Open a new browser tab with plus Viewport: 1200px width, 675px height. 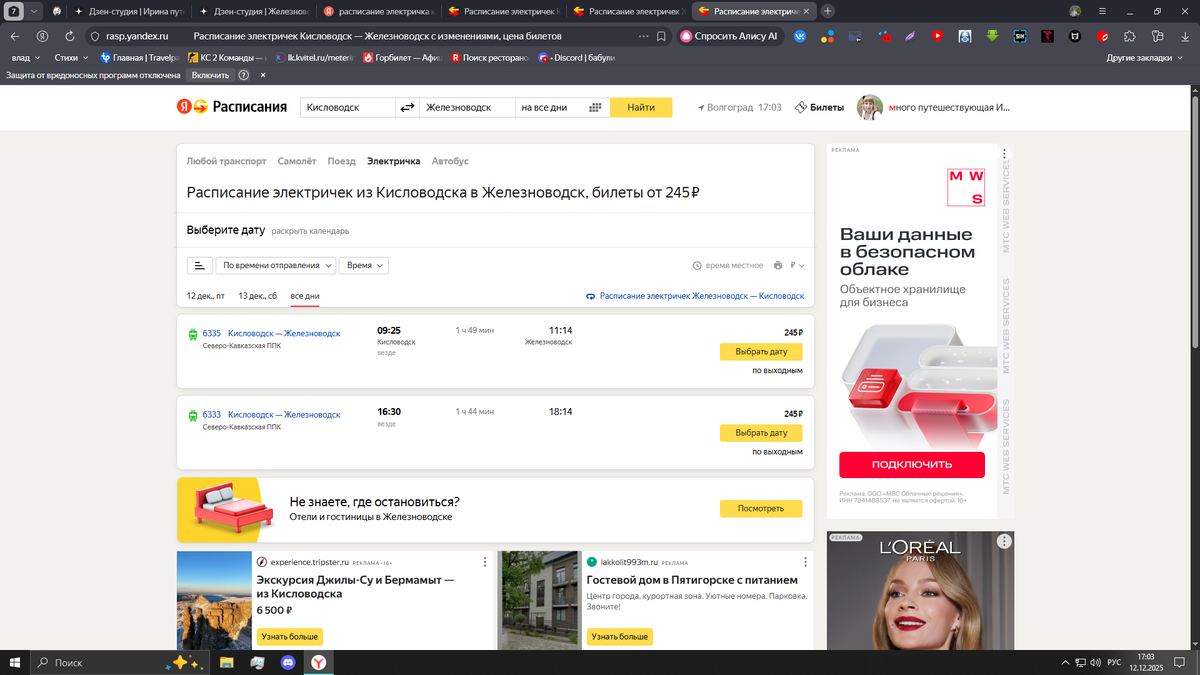[828, 11]
